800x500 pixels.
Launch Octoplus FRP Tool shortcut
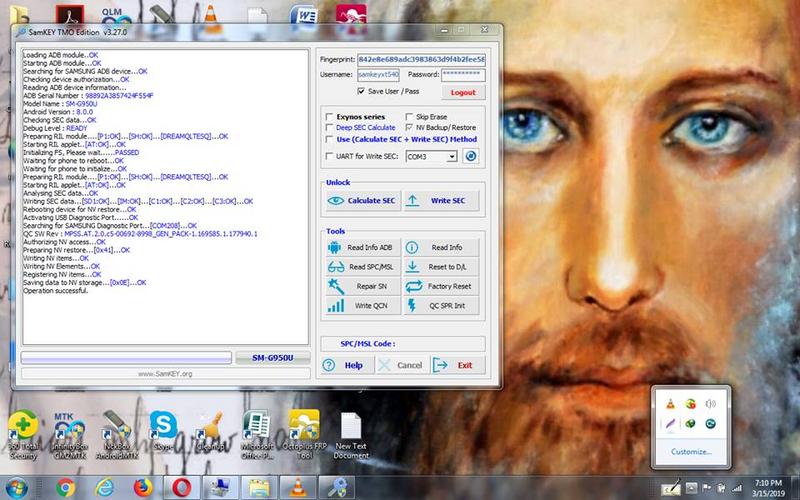(304, 435)
